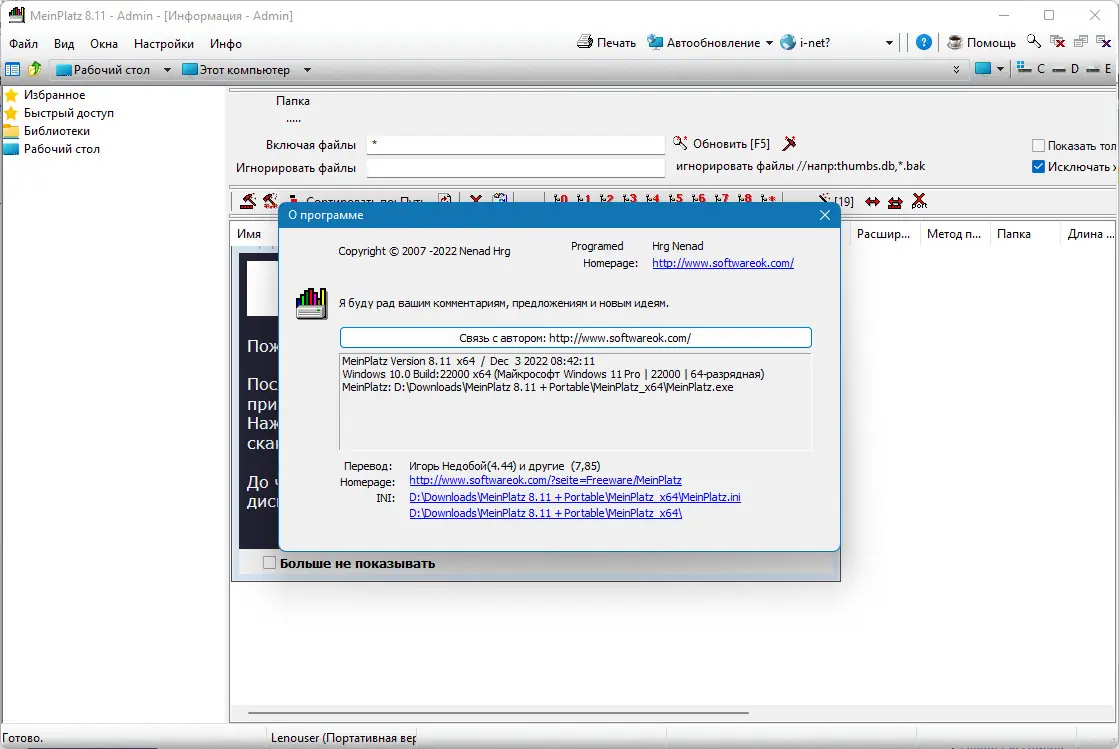Select Быстрый доступ in the sidebar
The height and width of the screenshot is (749, 1119).
69,113
